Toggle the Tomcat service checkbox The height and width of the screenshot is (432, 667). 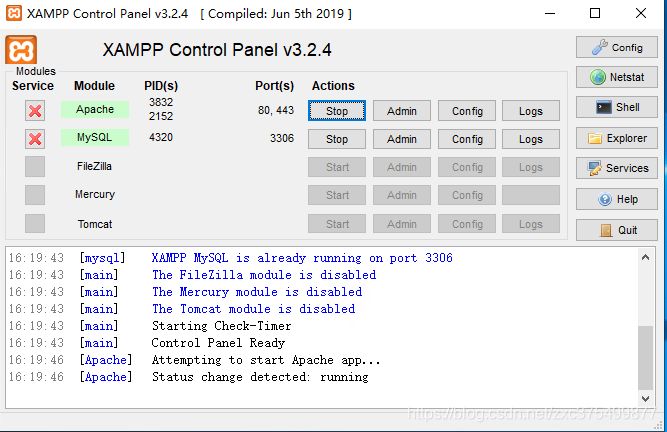click(35, 224)
